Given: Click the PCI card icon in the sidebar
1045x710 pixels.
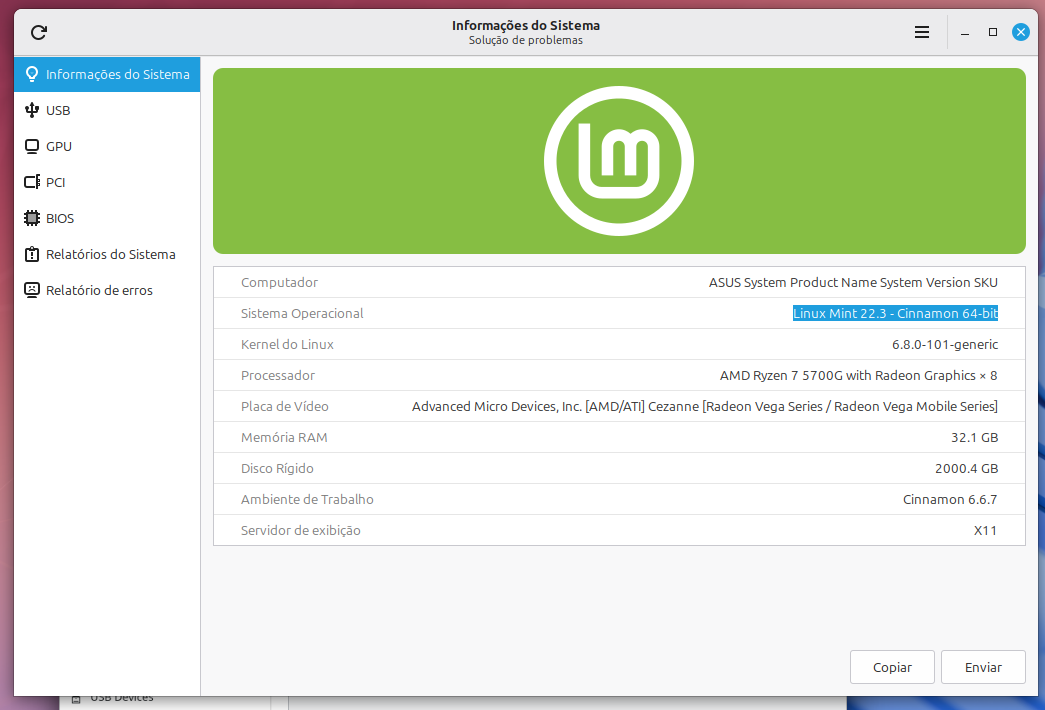Looking at the screenshot, I should pos(32,182).
